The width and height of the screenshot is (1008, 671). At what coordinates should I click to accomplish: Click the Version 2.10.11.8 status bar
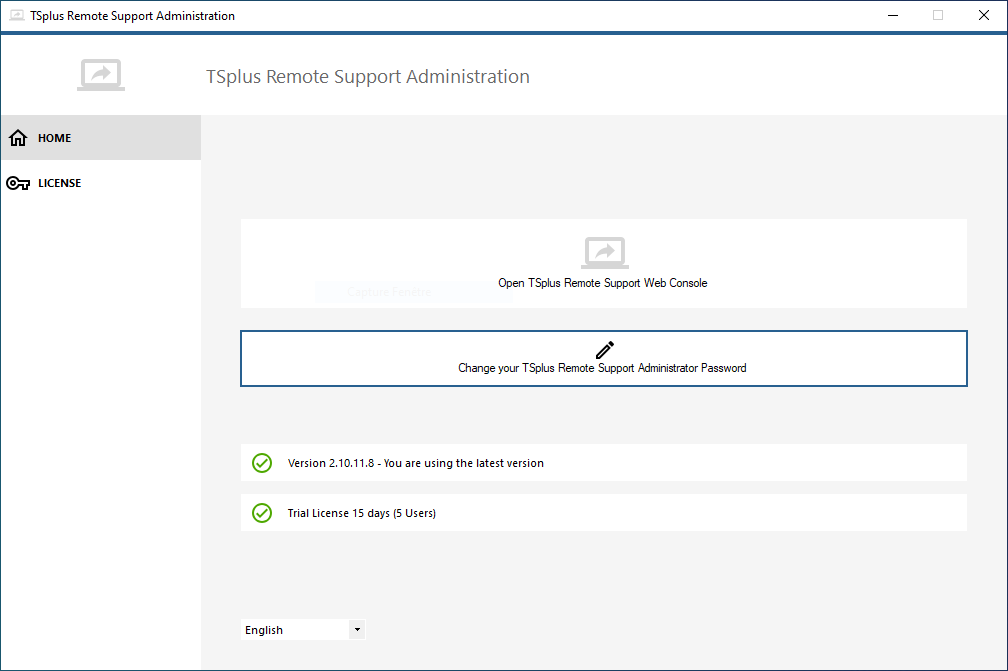click(x=603, y=462)
